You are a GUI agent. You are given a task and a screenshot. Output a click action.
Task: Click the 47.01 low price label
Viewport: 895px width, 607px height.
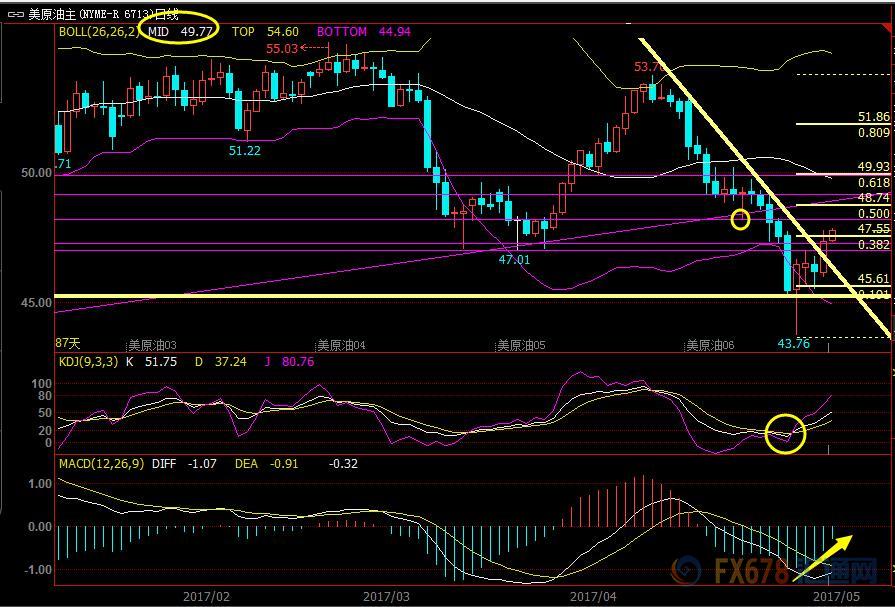pyautogui.click(x=515, y=259)
